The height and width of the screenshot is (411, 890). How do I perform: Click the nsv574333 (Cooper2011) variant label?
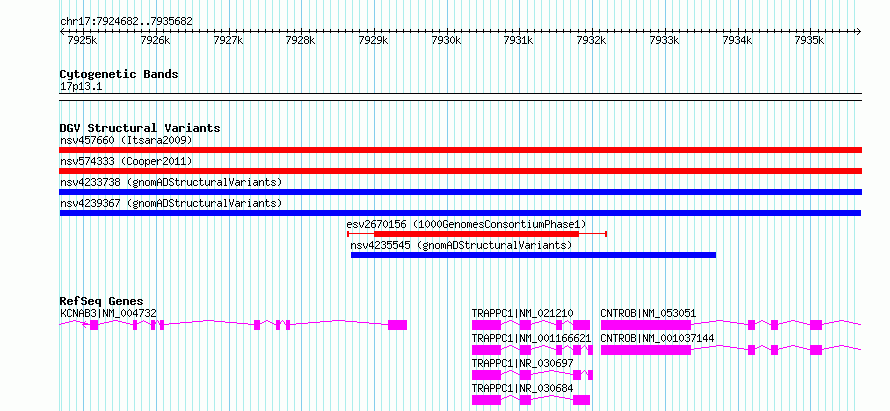click(126, 161)
